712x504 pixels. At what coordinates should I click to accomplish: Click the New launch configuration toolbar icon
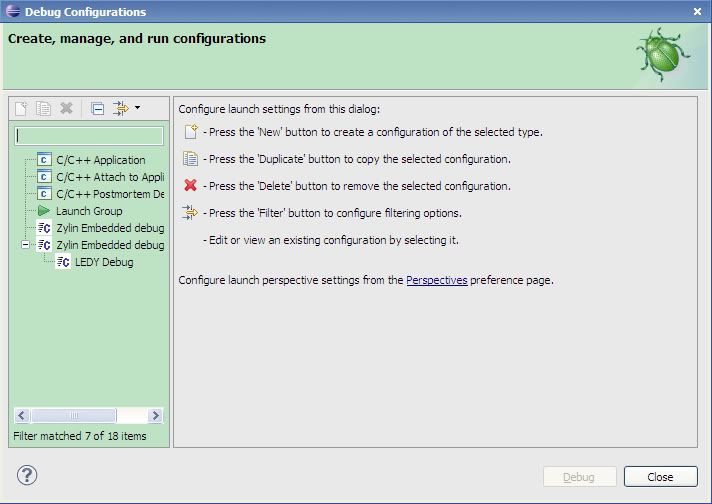(x=21, y=109)
